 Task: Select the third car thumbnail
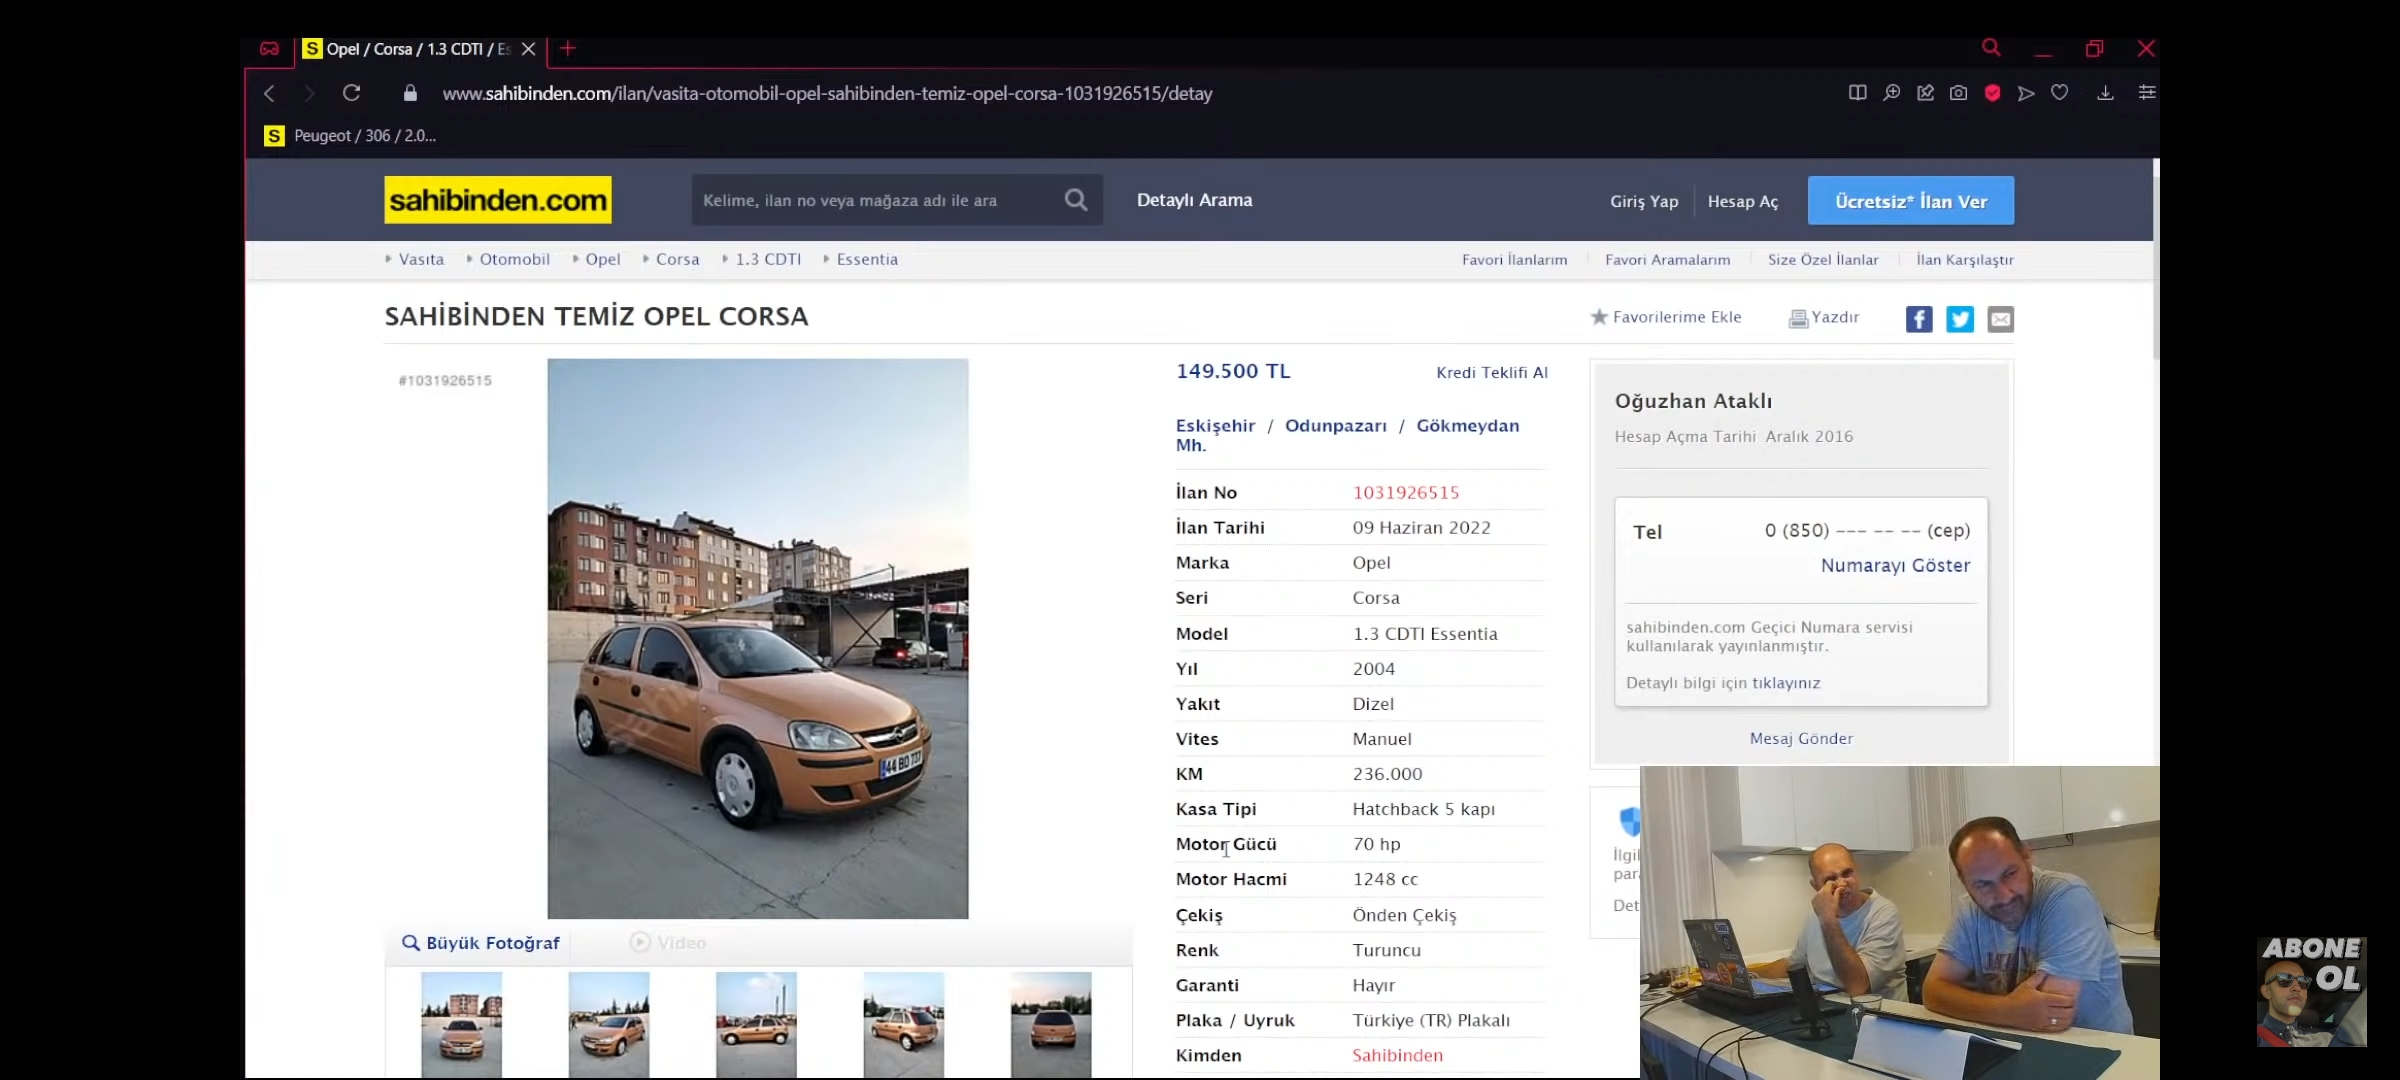[756, 1025]
